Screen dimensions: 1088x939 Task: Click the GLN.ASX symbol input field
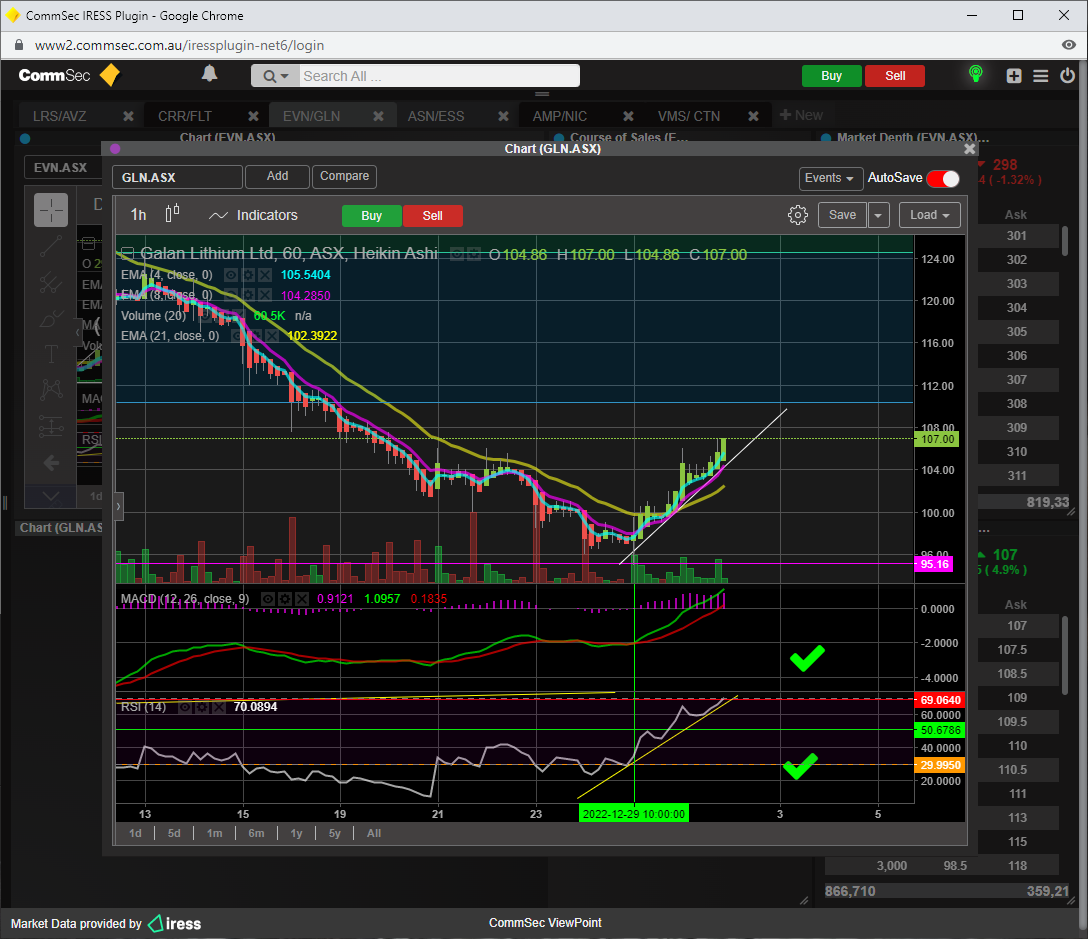[177, 178]
